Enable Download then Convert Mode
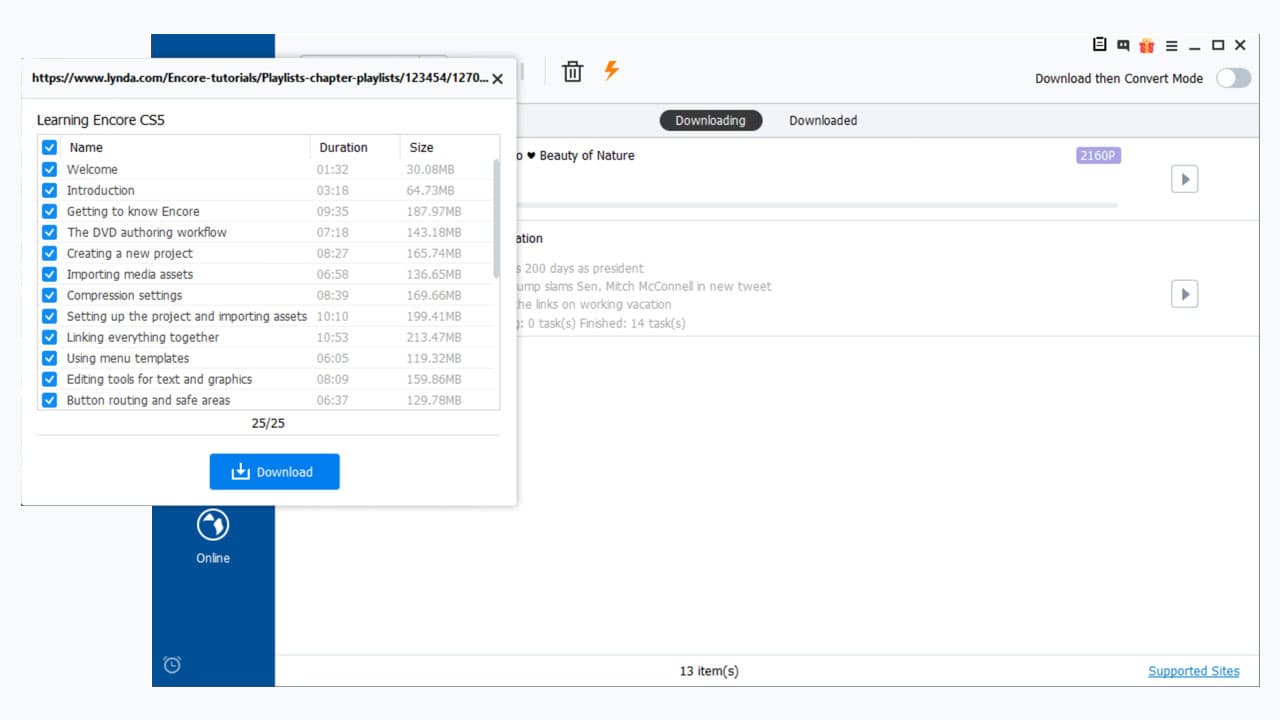 pos(1233,78)
